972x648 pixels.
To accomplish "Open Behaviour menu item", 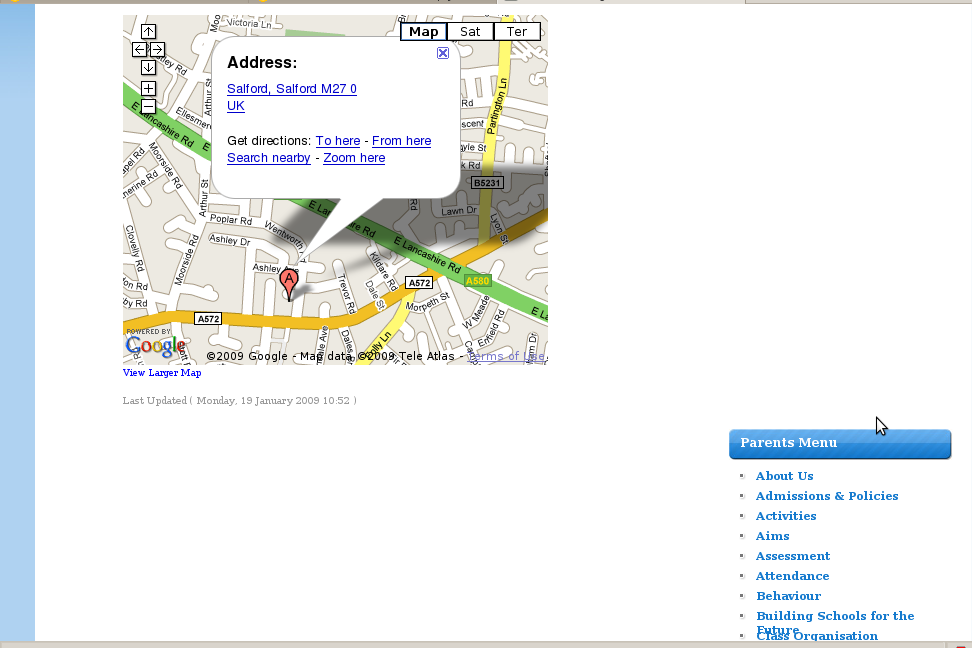I will 789,596.
